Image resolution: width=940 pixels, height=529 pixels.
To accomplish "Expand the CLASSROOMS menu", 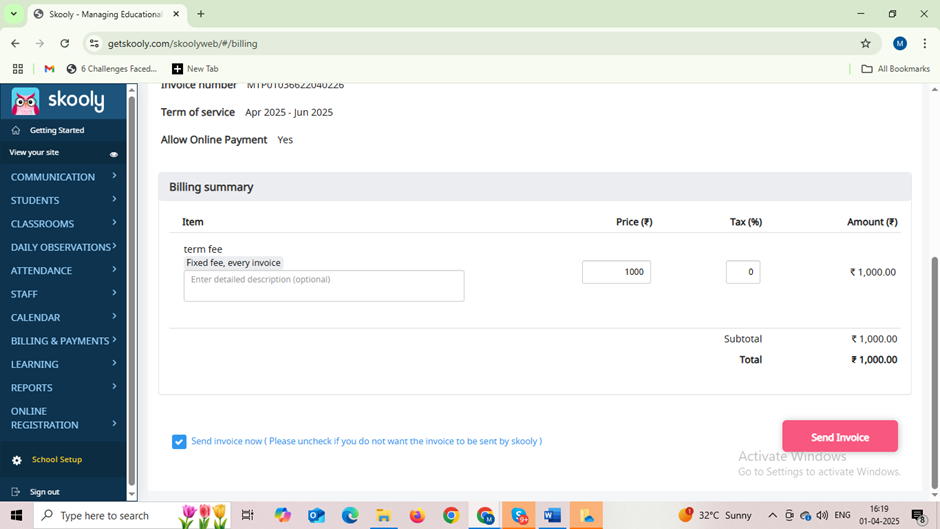I will point(63,224).
